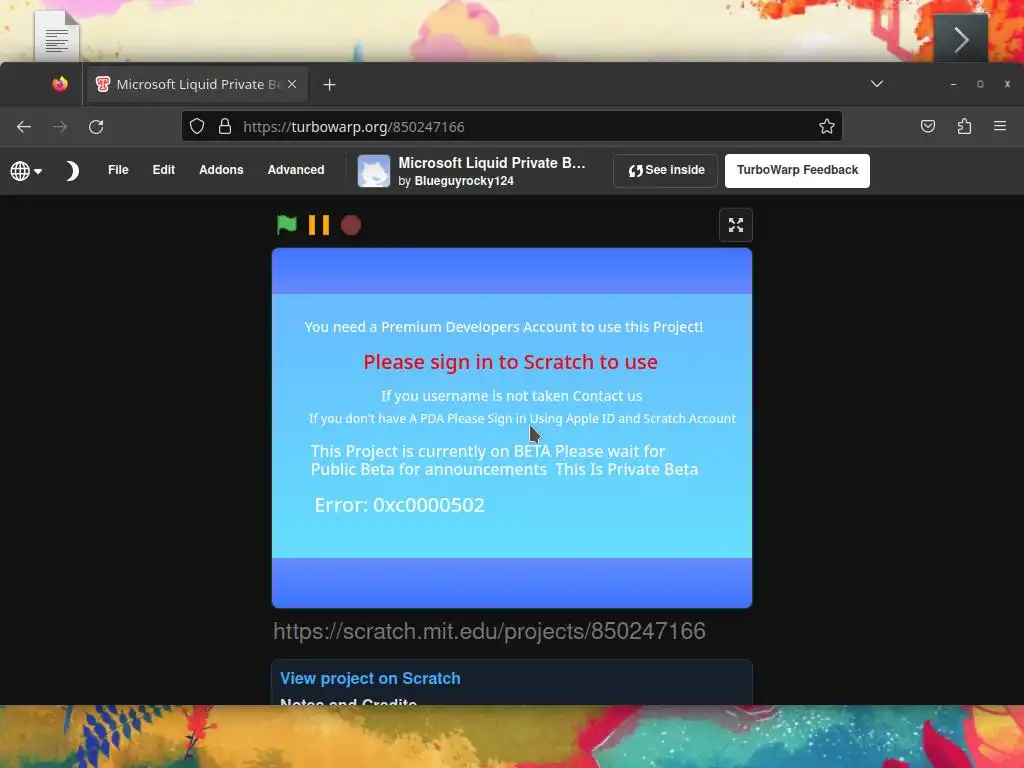
Task: Click the project URL input field
Action: click(x=512, y=631)
